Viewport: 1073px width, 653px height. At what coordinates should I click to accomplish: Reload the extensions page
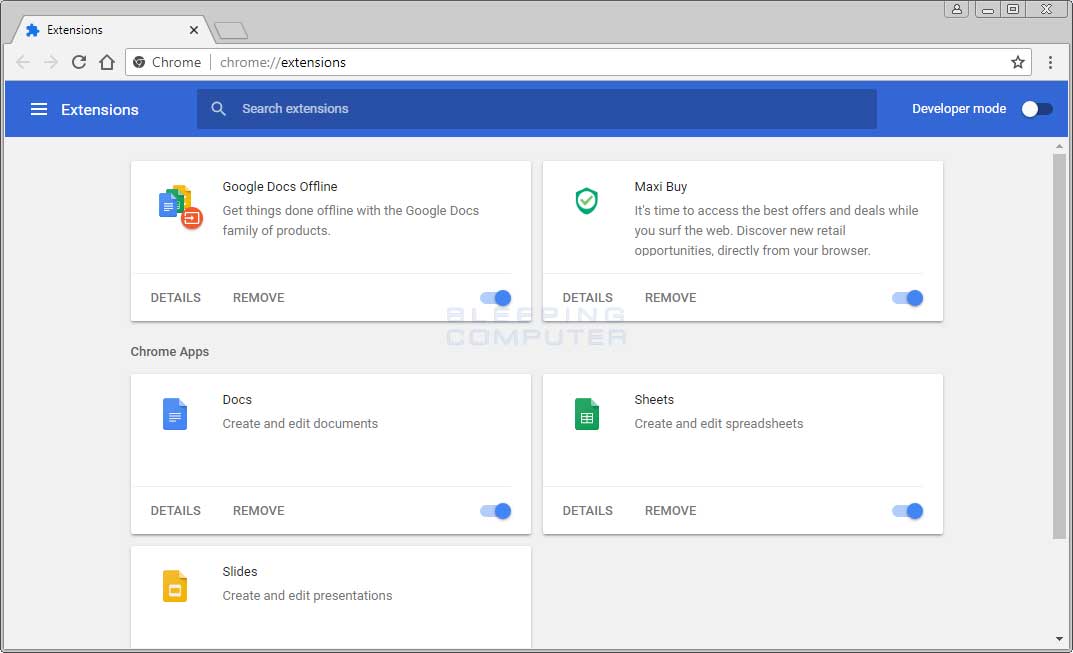coord(79,62)
